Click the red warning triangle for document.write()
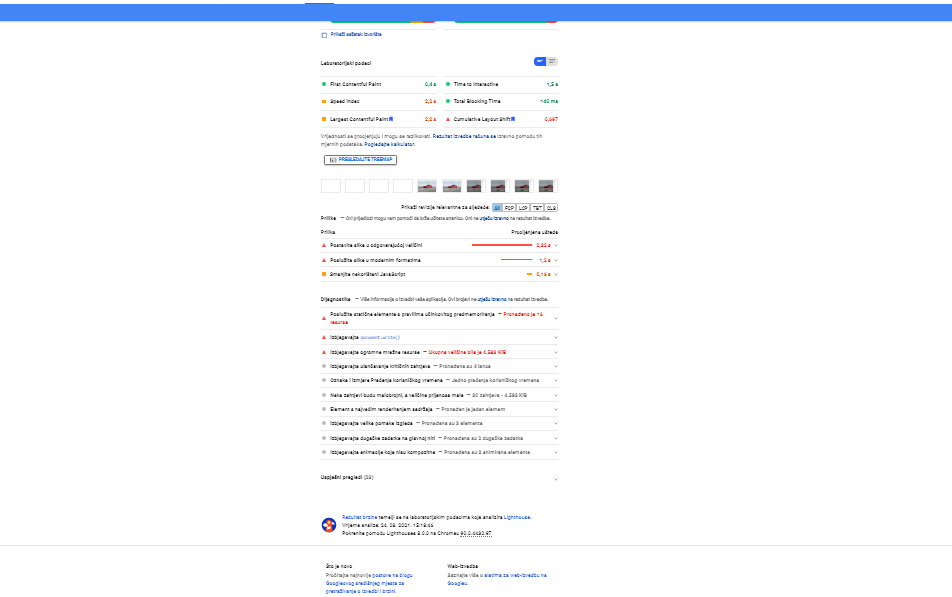This screenshot has height=597, width=952. point(324,338)
